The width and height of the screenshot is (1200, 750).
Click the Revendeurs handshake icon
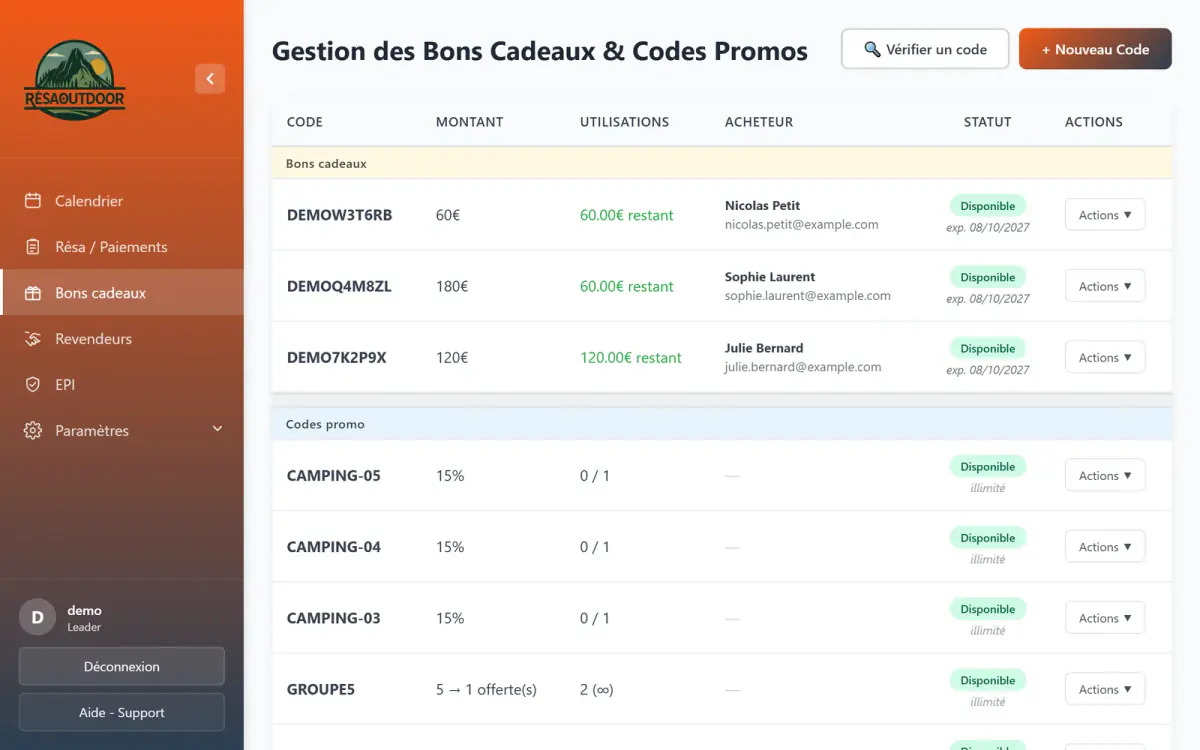click(x=33, y=339)
